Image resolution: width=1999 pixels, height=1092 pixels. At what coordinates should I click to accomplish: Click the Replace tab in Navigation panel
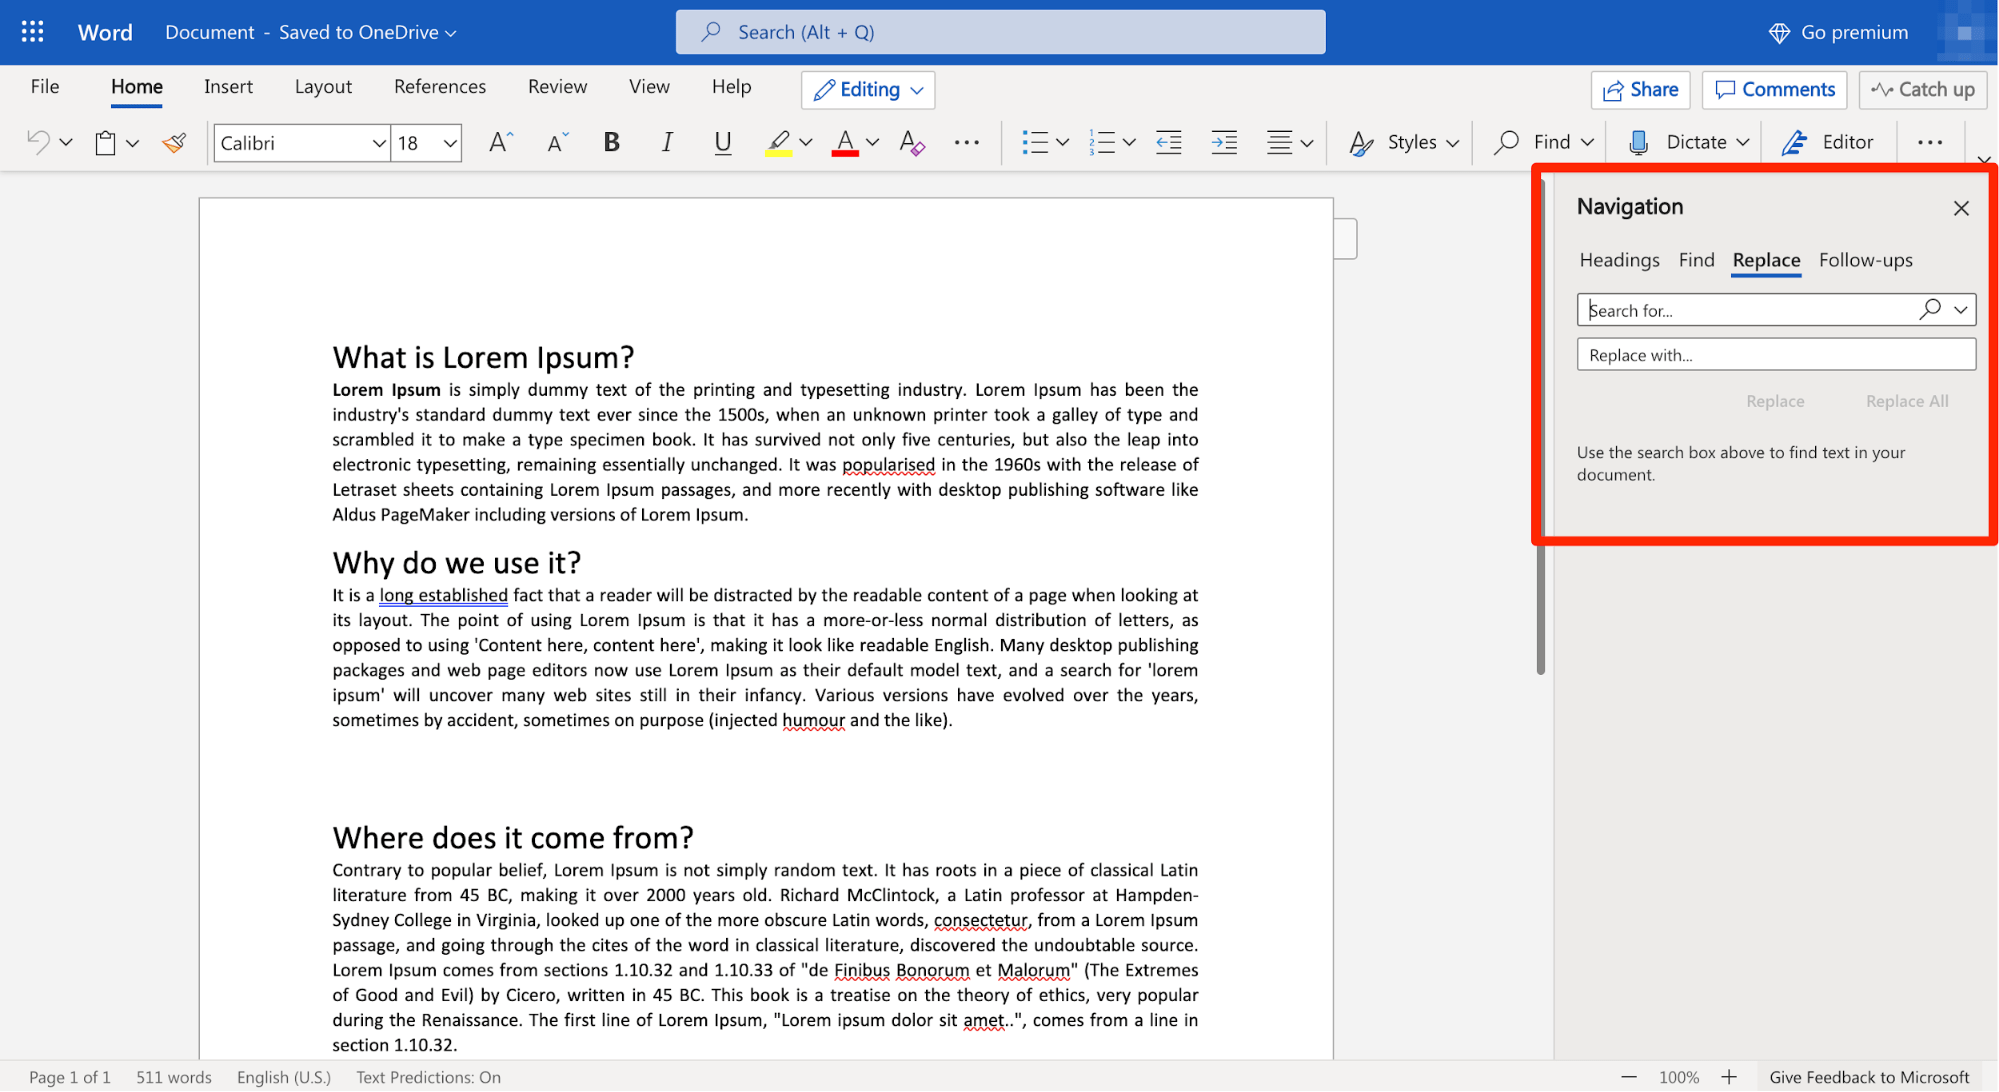[1765, 258]
